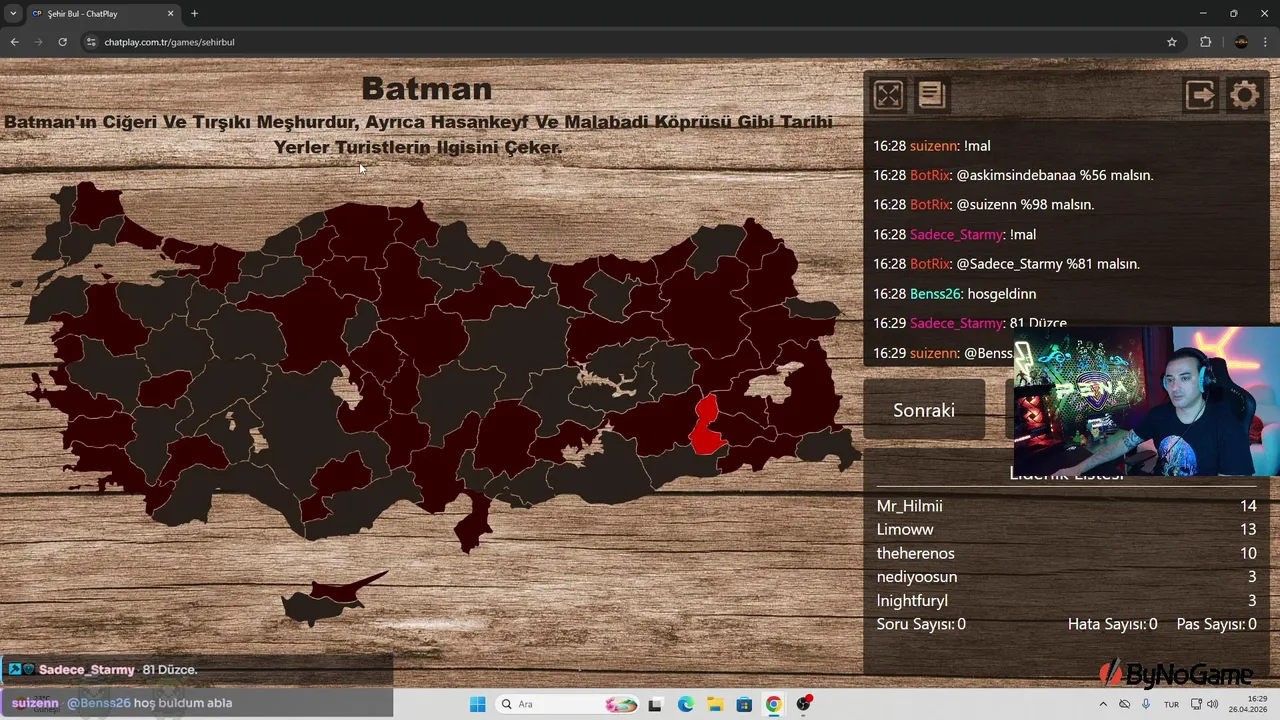The width and height of the screenshot is (1280, 720).
Task: Open Task View on the taskbar
Action: tap(656, 704)
